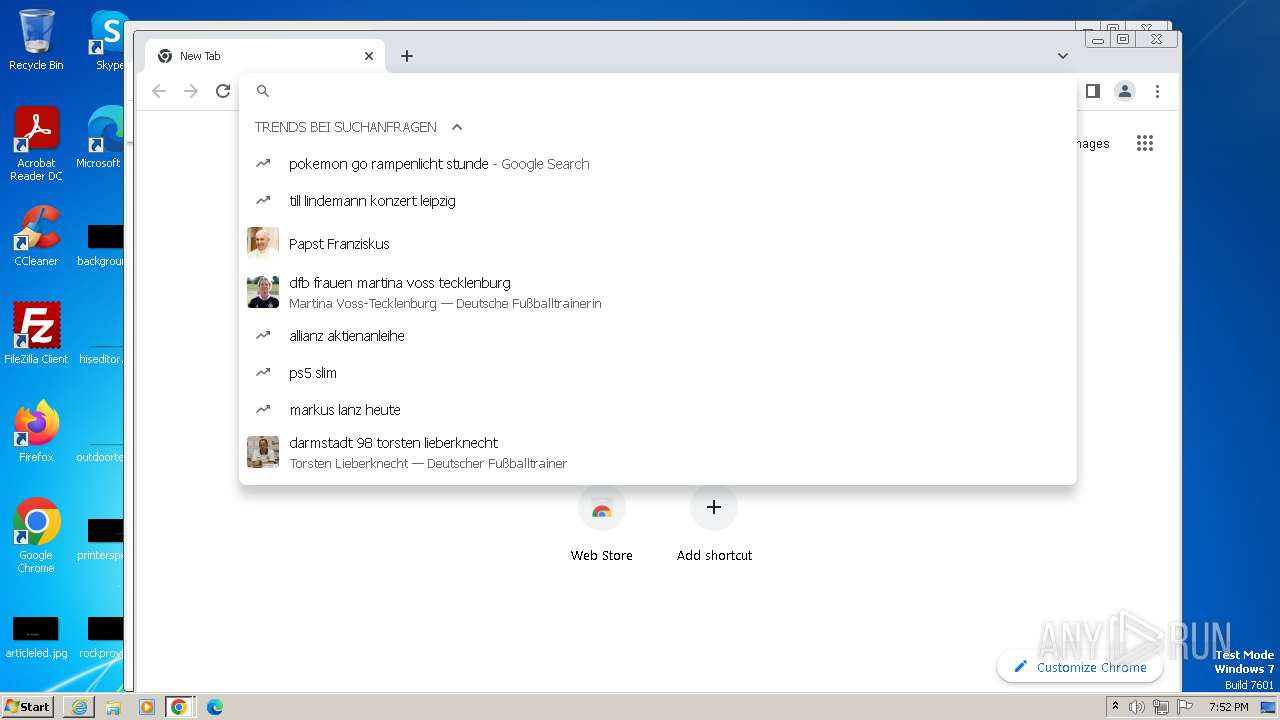The image size is (1280, 720).
Task: Click the volume speaker tray icon
Action: tap(1137, 707)
